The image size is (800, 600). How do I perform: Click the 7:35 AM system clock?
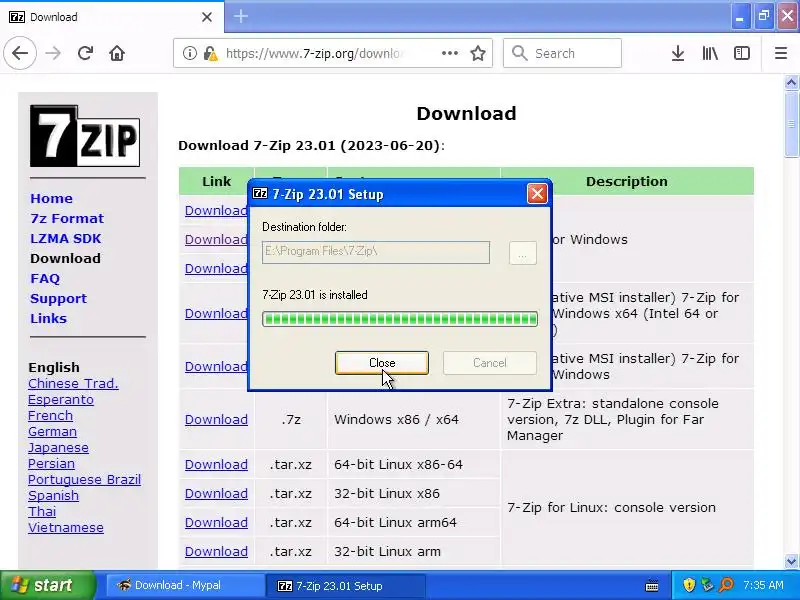coord(763,585)
